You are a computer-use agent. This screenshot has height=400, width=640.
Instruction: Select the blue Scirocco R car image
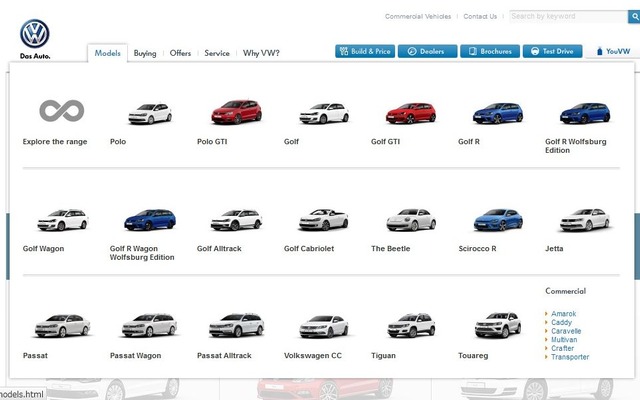tap(498, 220)
